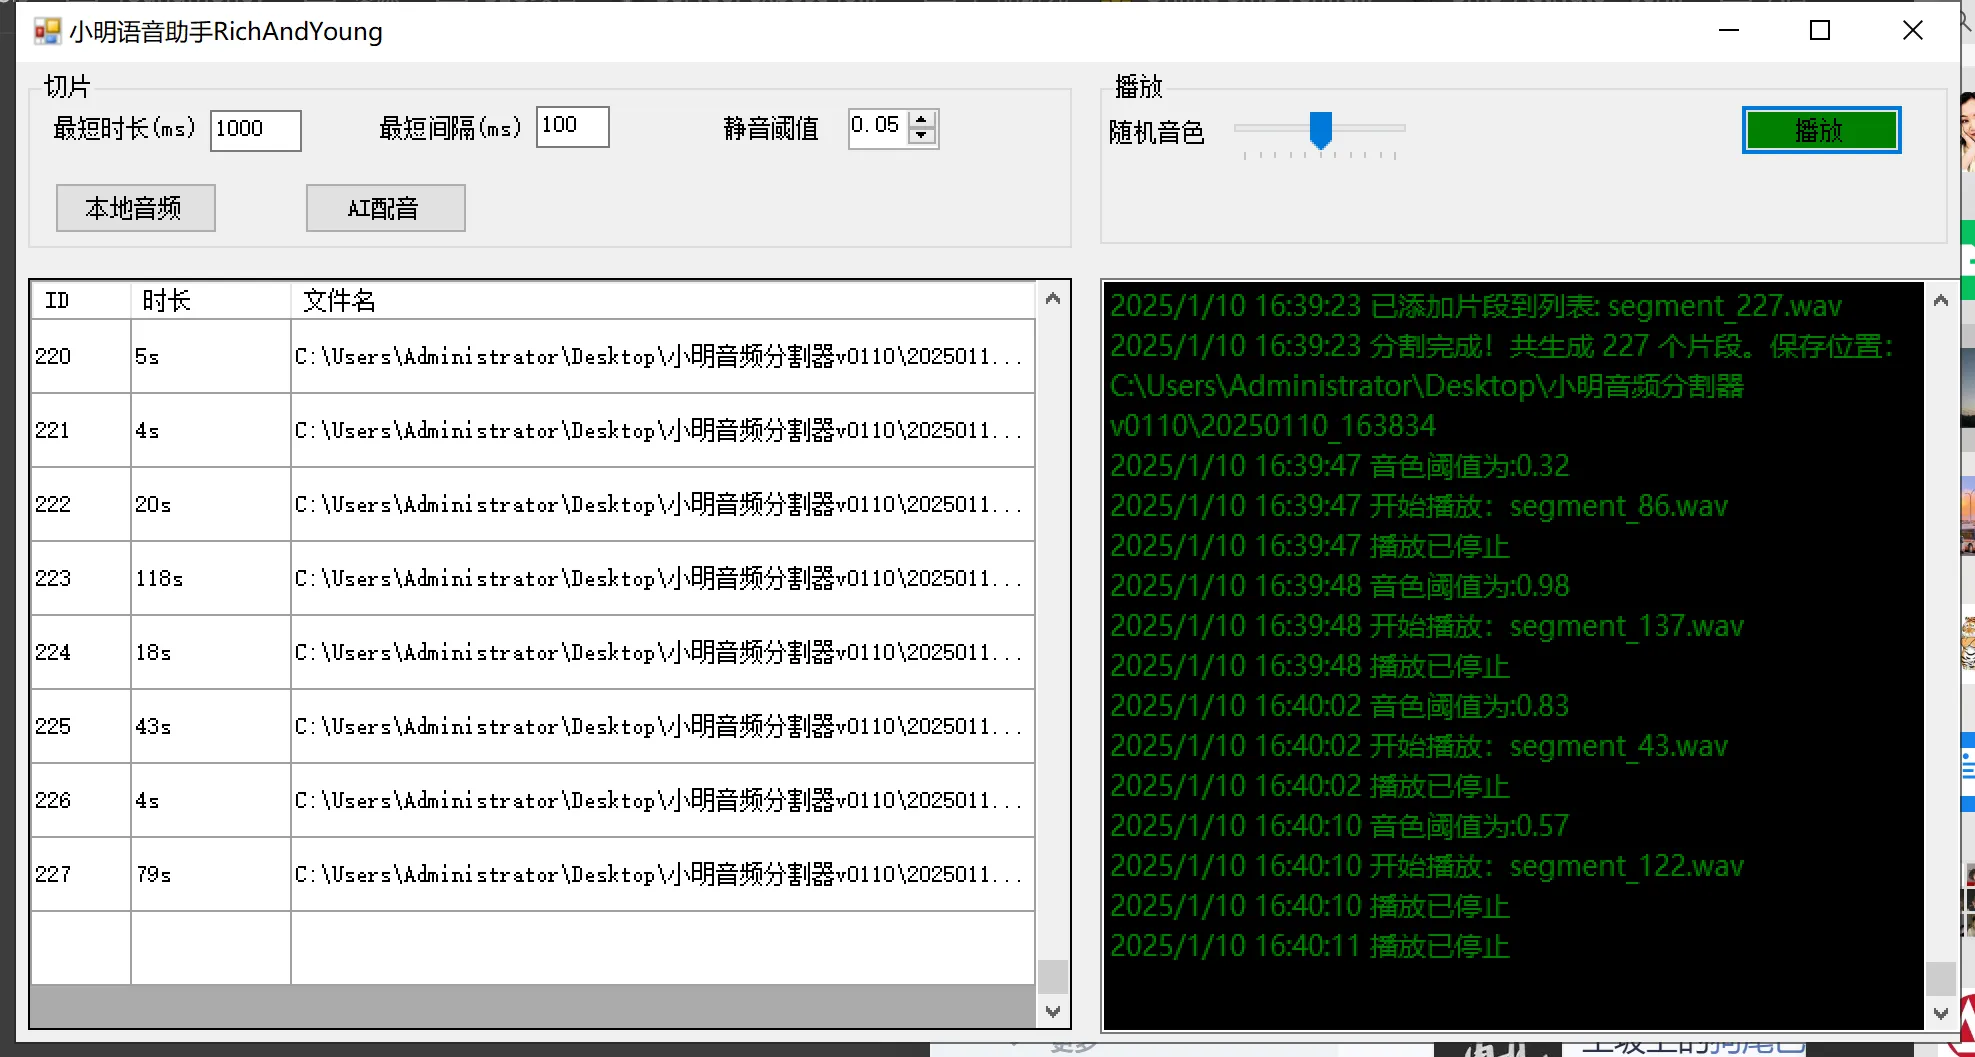Click the log panel scroll up arrow

click(x=1940, y=300)
